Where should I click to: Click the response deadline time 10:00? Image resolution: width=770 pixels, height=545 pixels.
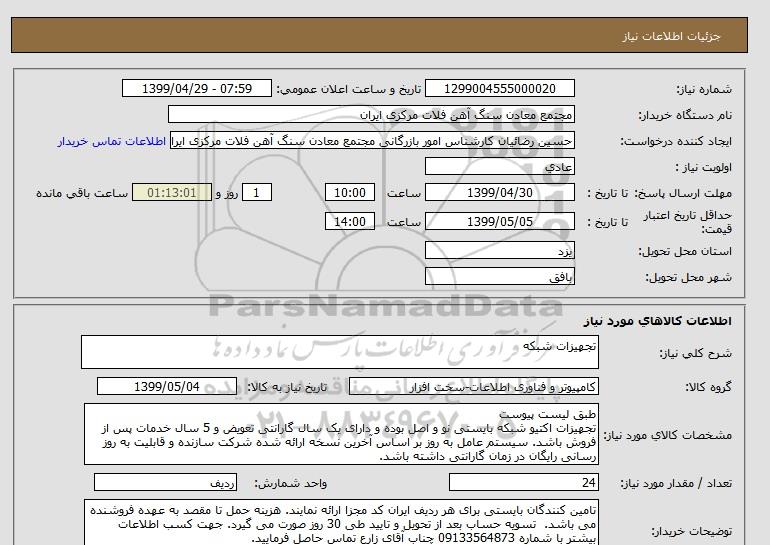[x=350, y=192]
